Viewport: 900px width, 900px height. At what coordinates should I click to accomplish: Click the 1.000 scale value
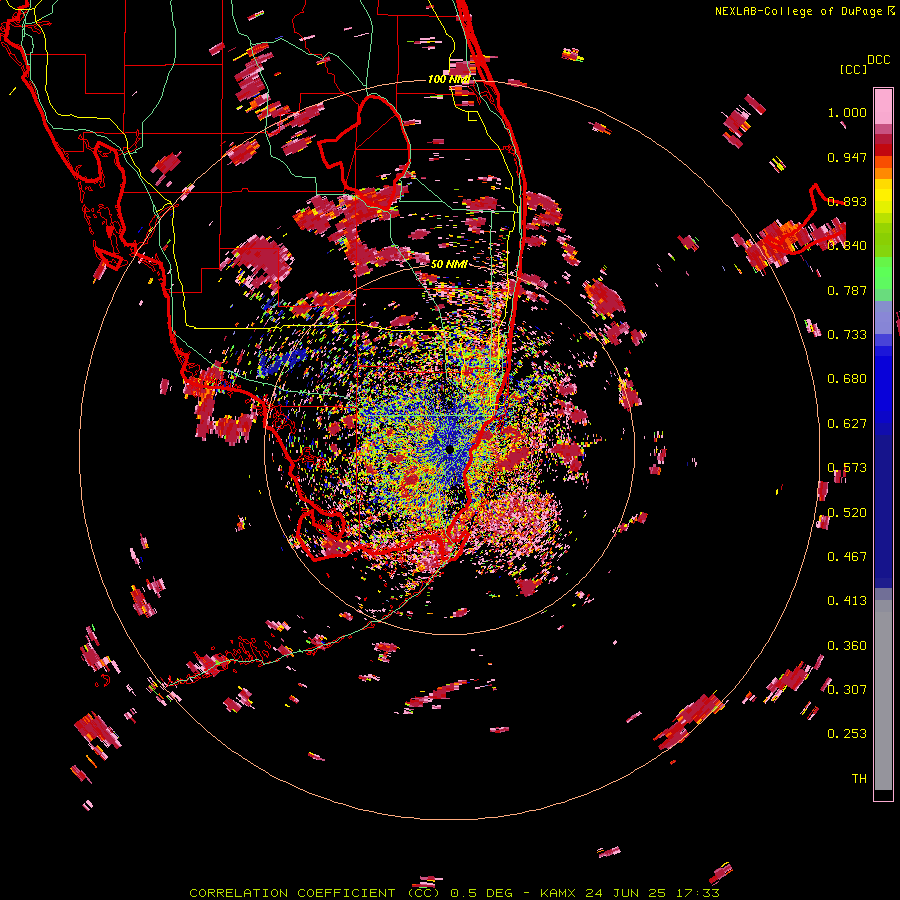coord(847,112)
